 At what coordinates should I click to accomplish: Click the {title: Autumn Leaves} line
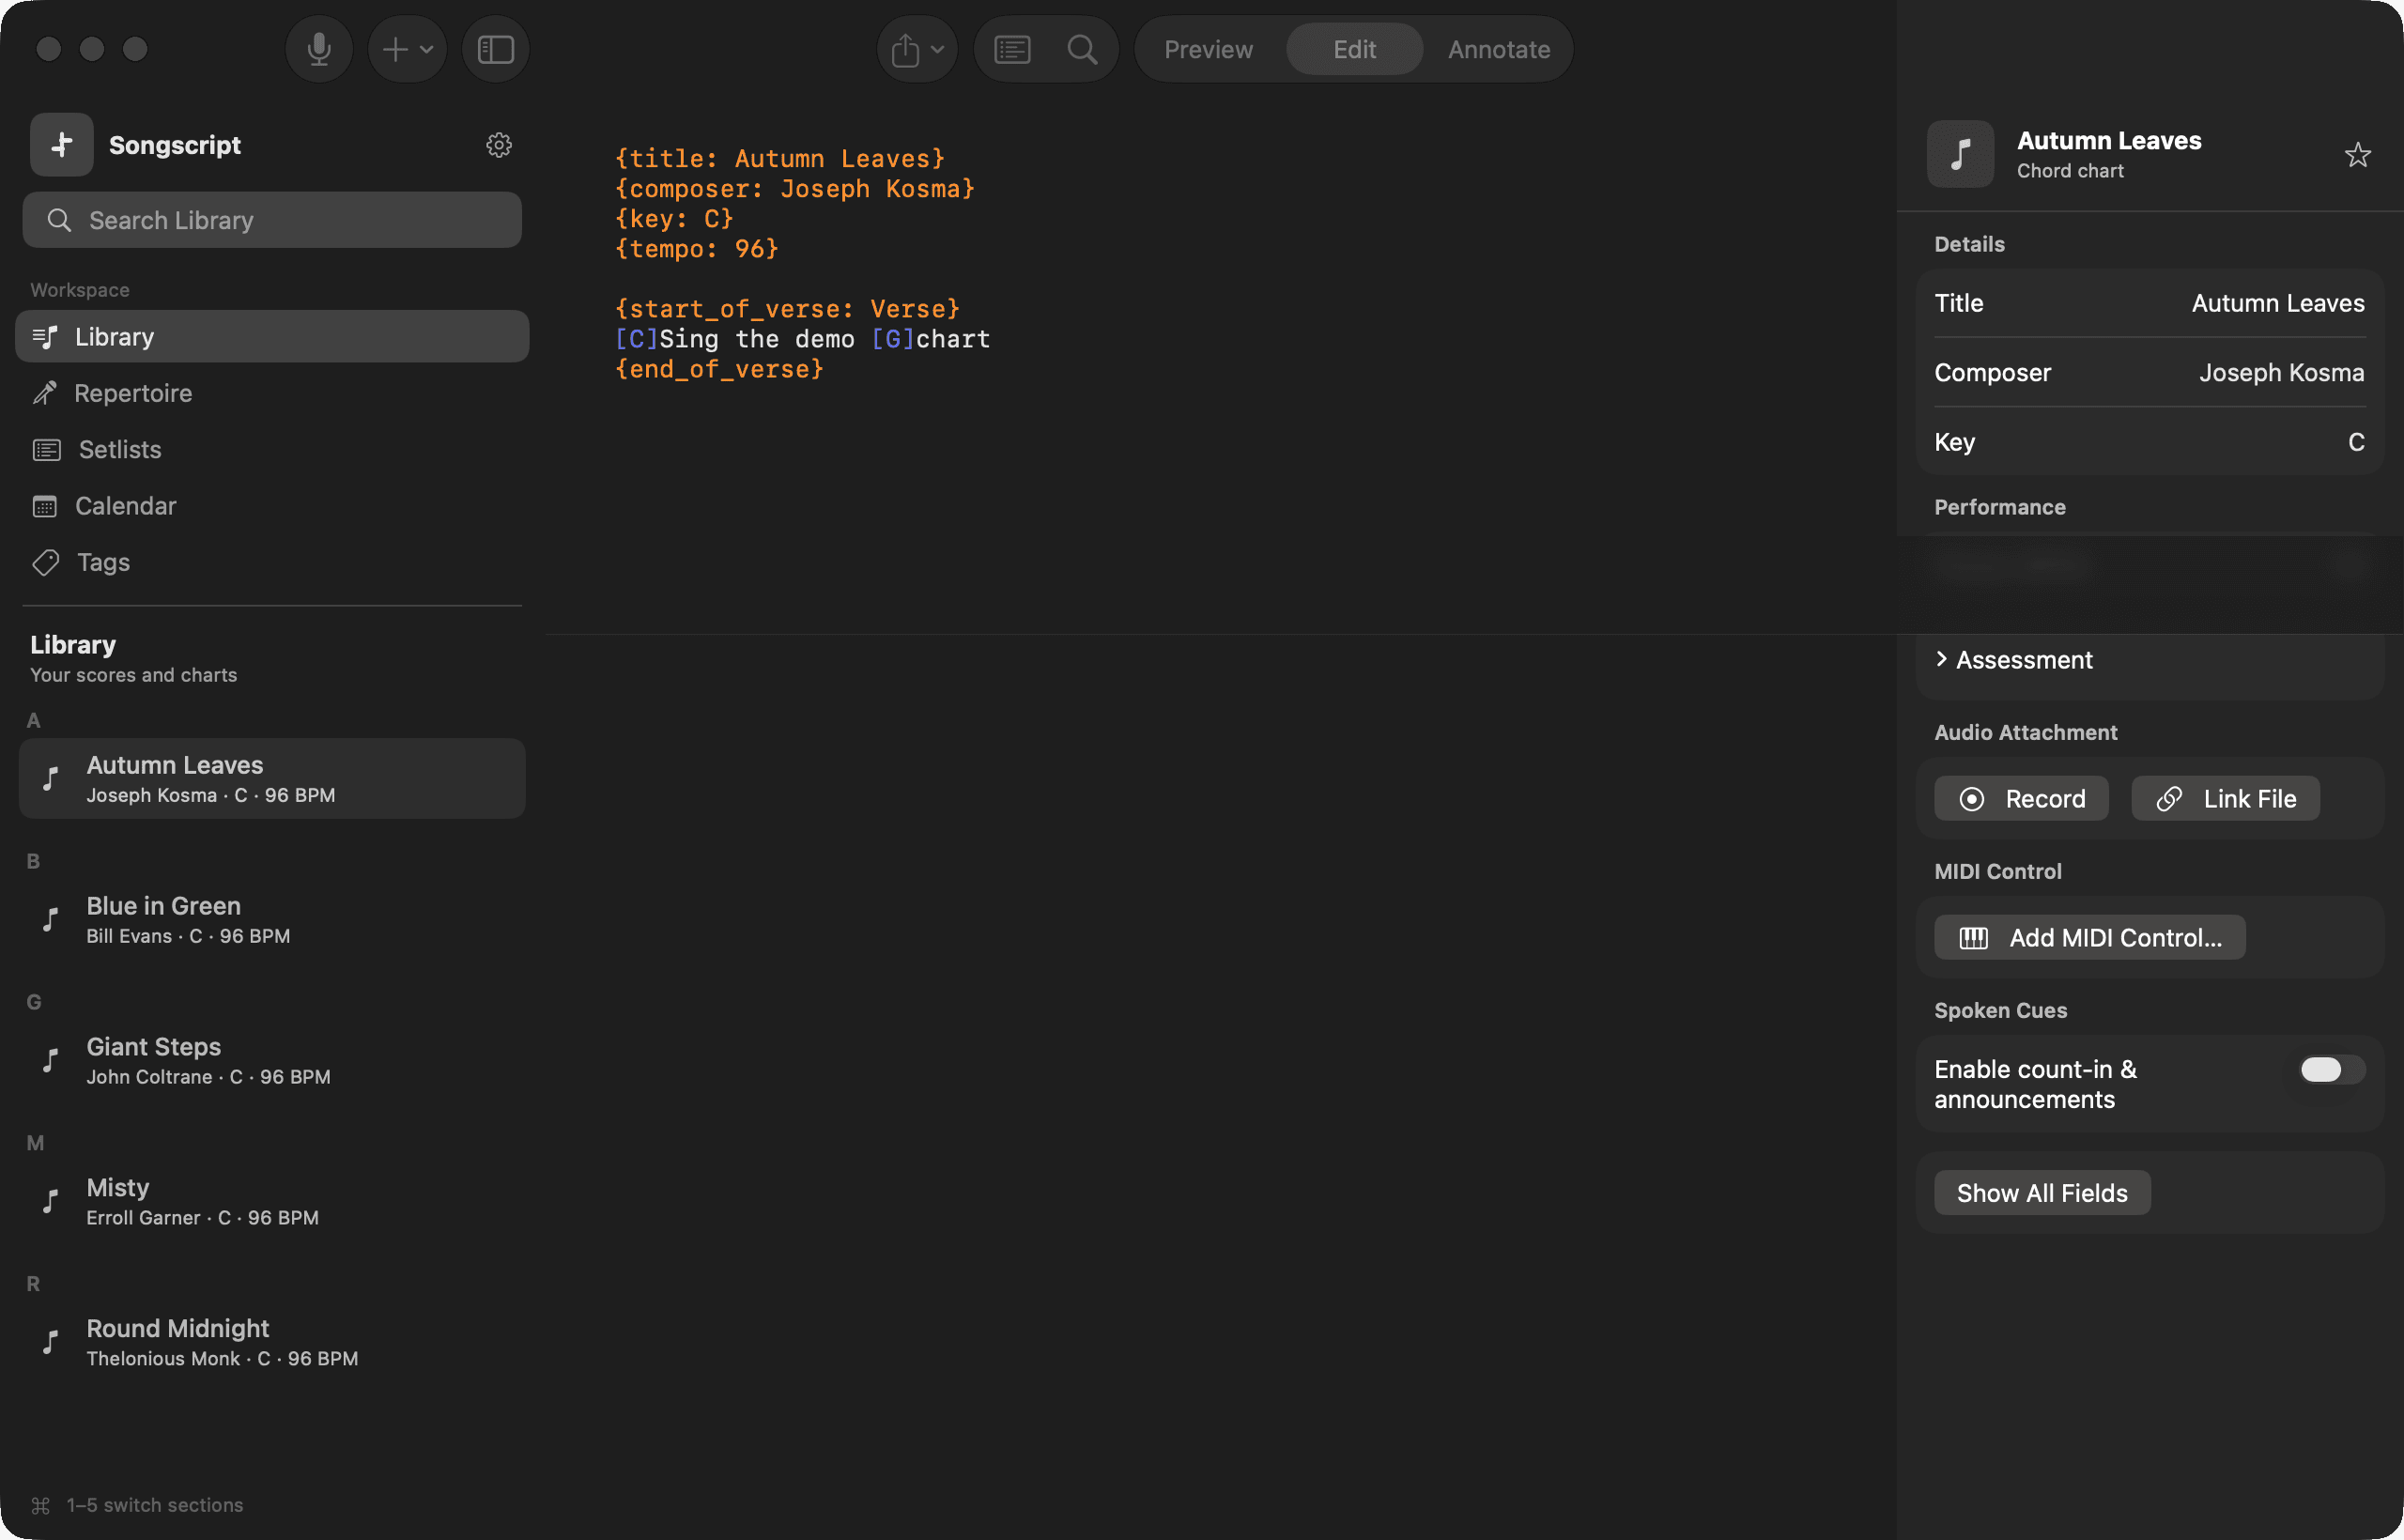pos(780,158)
